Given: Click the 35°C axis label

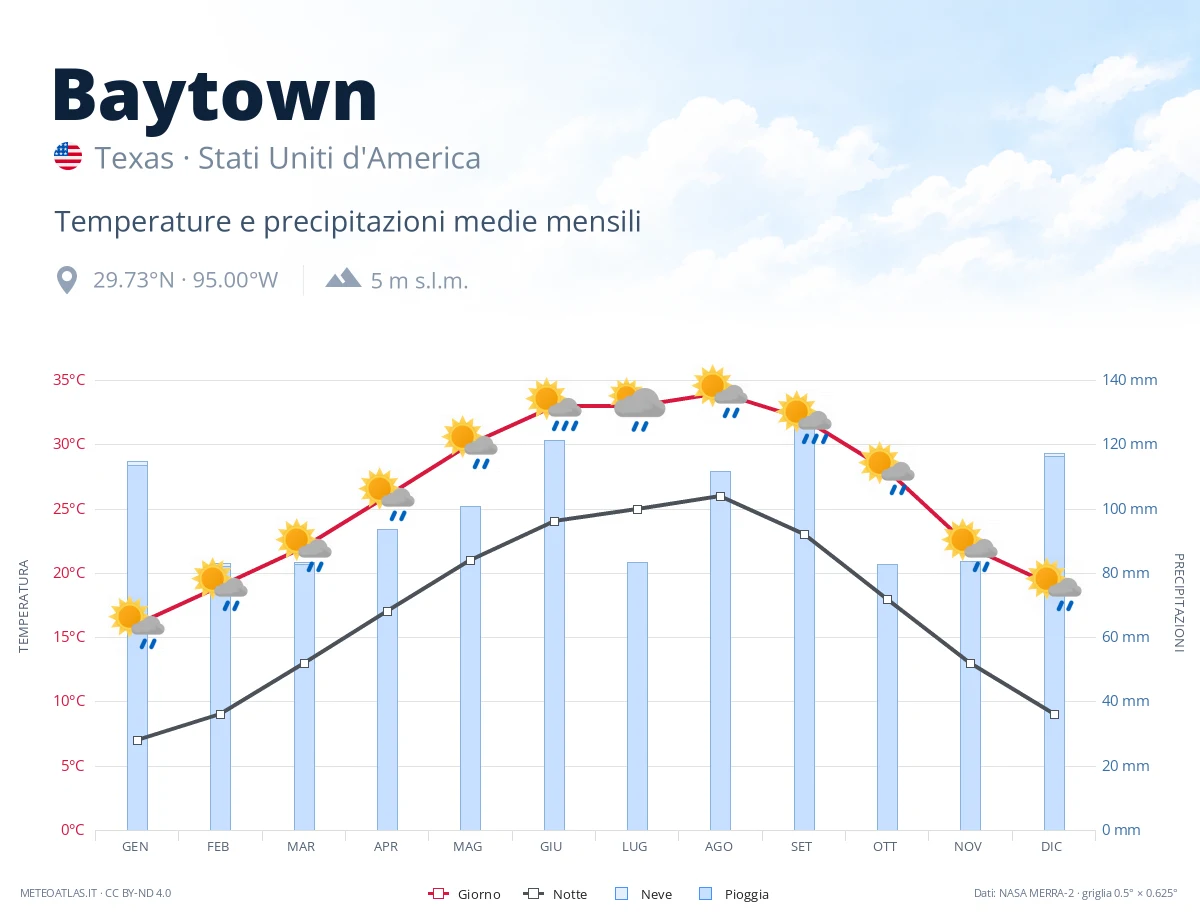Looking at the screenshot, I should pyautogui.click(x=69, y=380).
